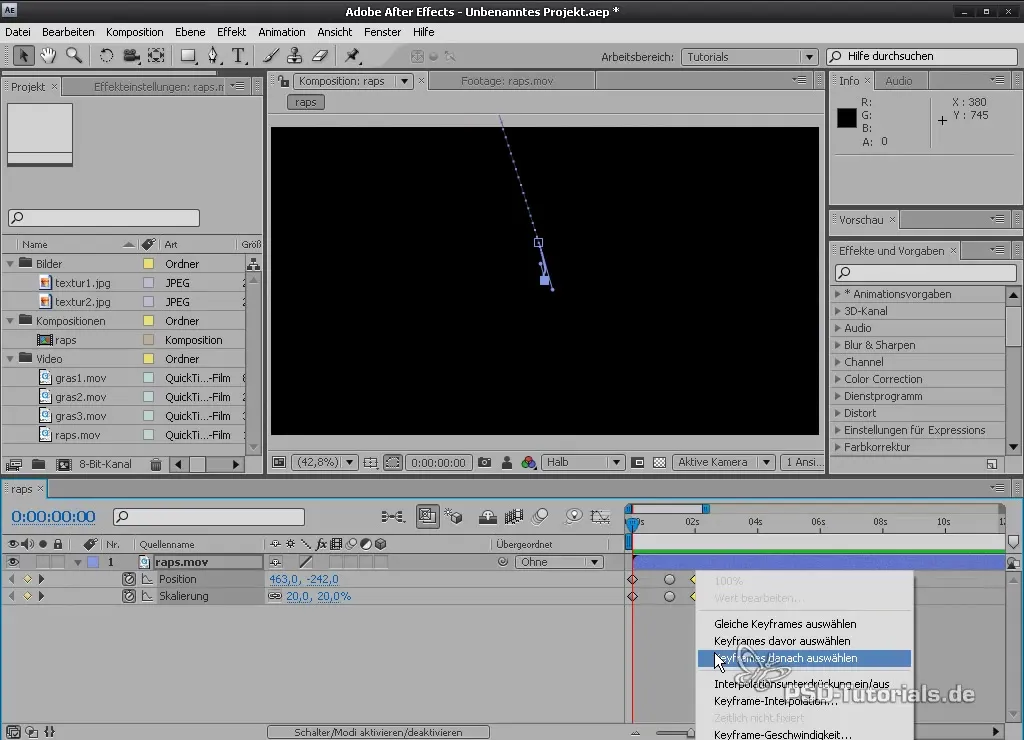This screenshot has width=1024, height=740.
Task: Select the Rectangle mask tool
Action: click(x=188, y=56)
